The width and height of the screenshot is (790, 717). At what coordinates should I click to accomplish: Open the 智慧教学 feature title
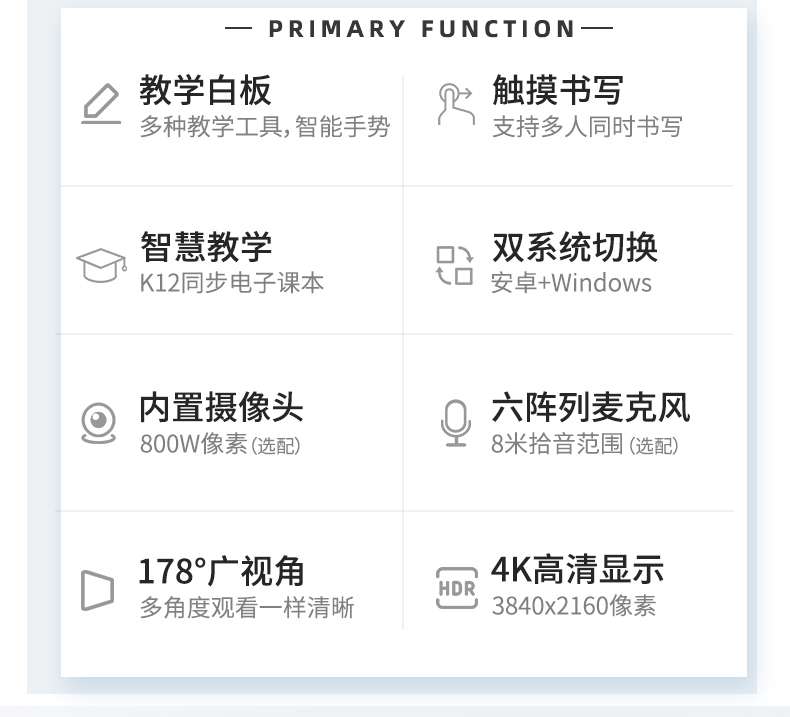click(205, 247)
